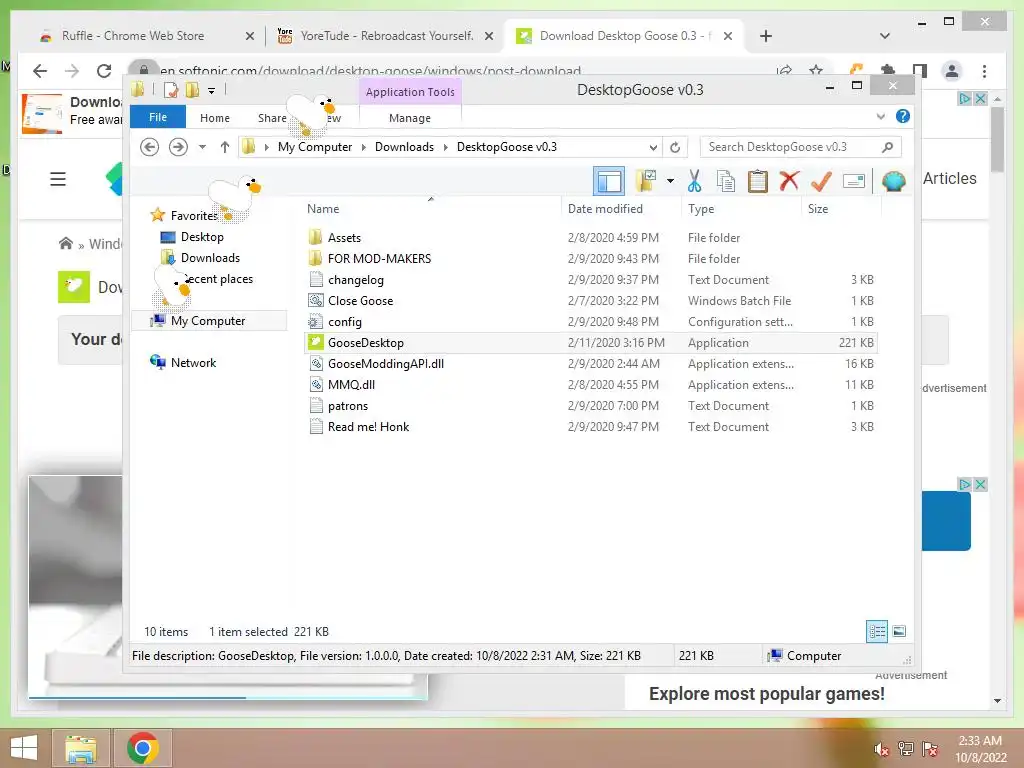This screenshot has width=1024, height=768.
Task: Sort files by Date modified column header
Action: point(605,209)
